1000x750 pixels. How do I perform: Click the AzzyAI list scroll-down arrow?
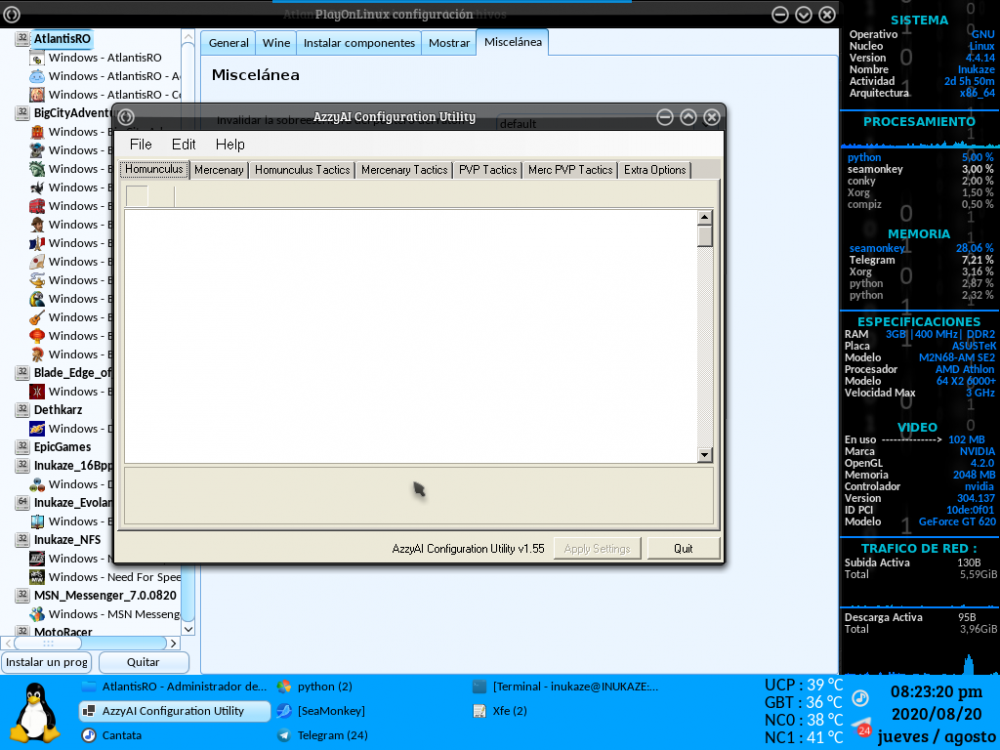[x=704, y=455]
